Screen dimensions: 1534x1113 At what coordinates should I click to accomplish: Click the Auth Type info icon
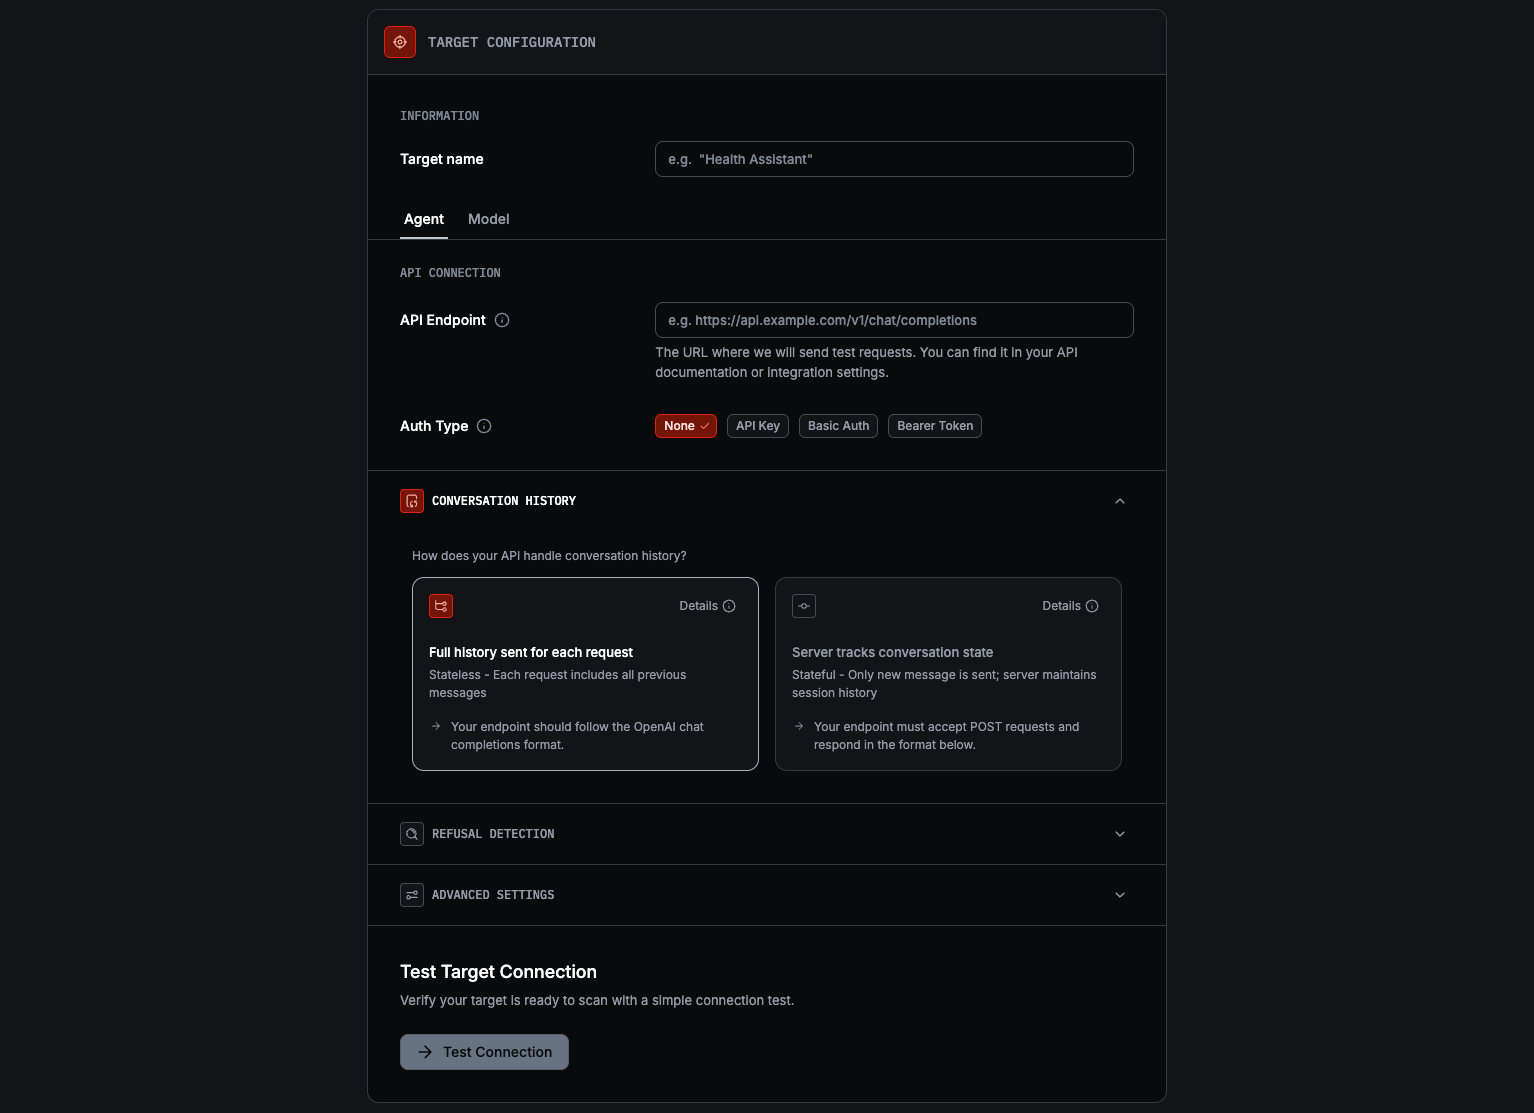484,426
